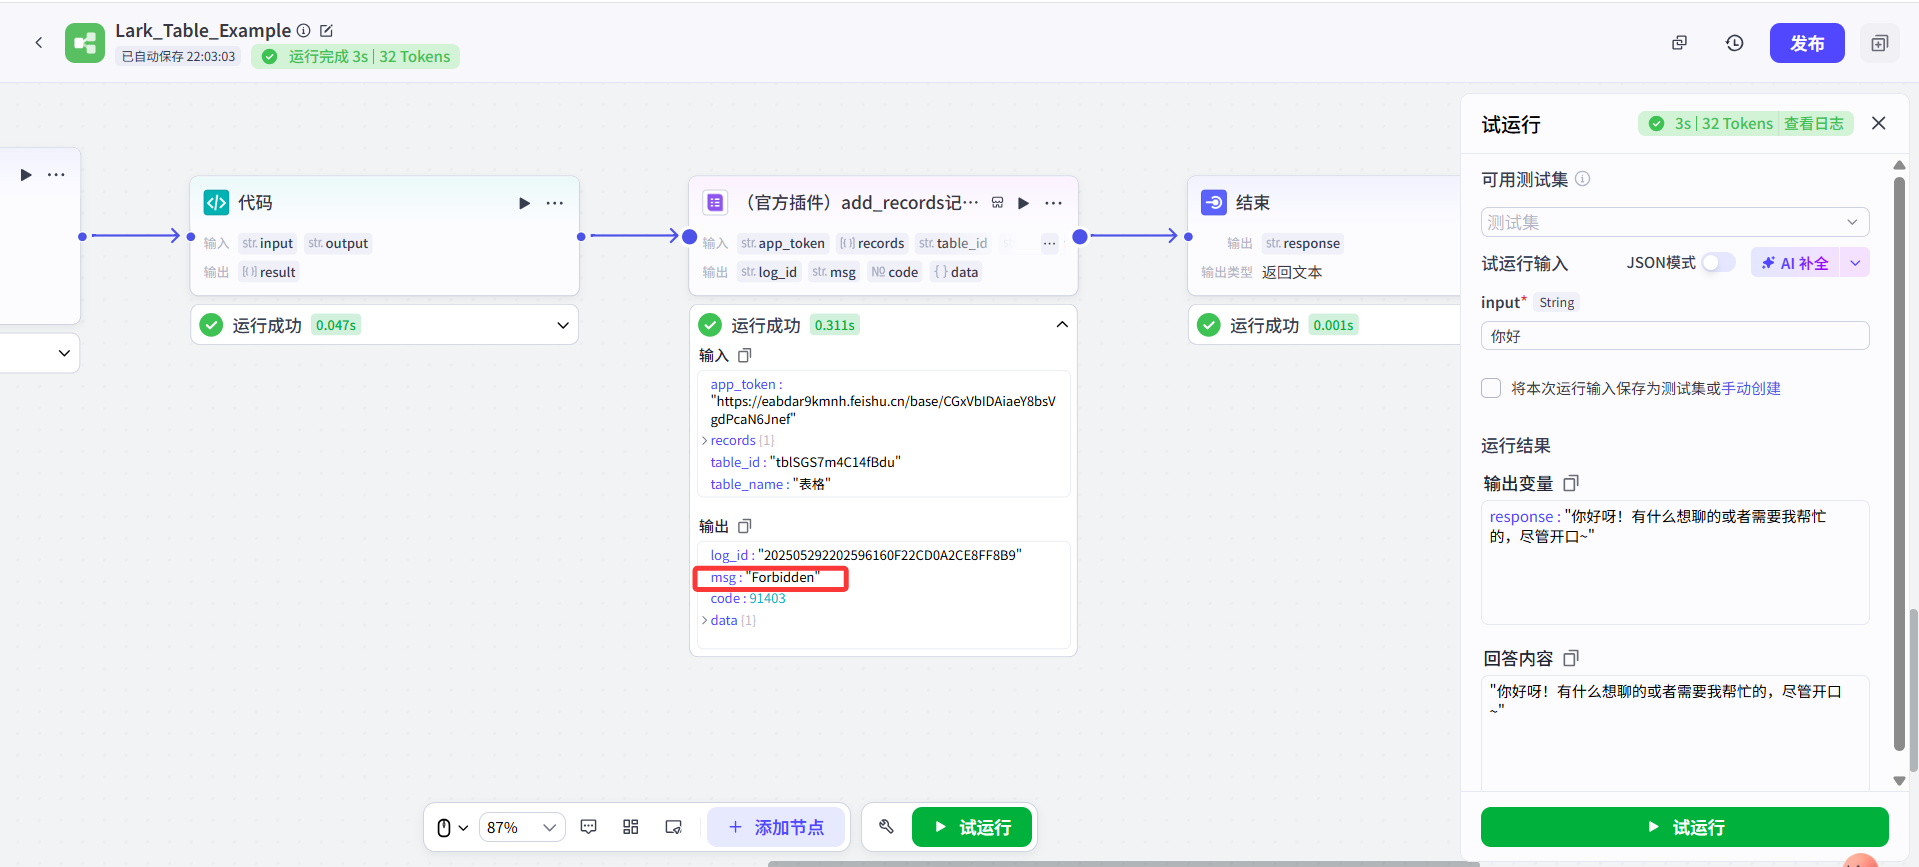
Task: Click the input field containing 你好
Action: [x=1675, y=336]
